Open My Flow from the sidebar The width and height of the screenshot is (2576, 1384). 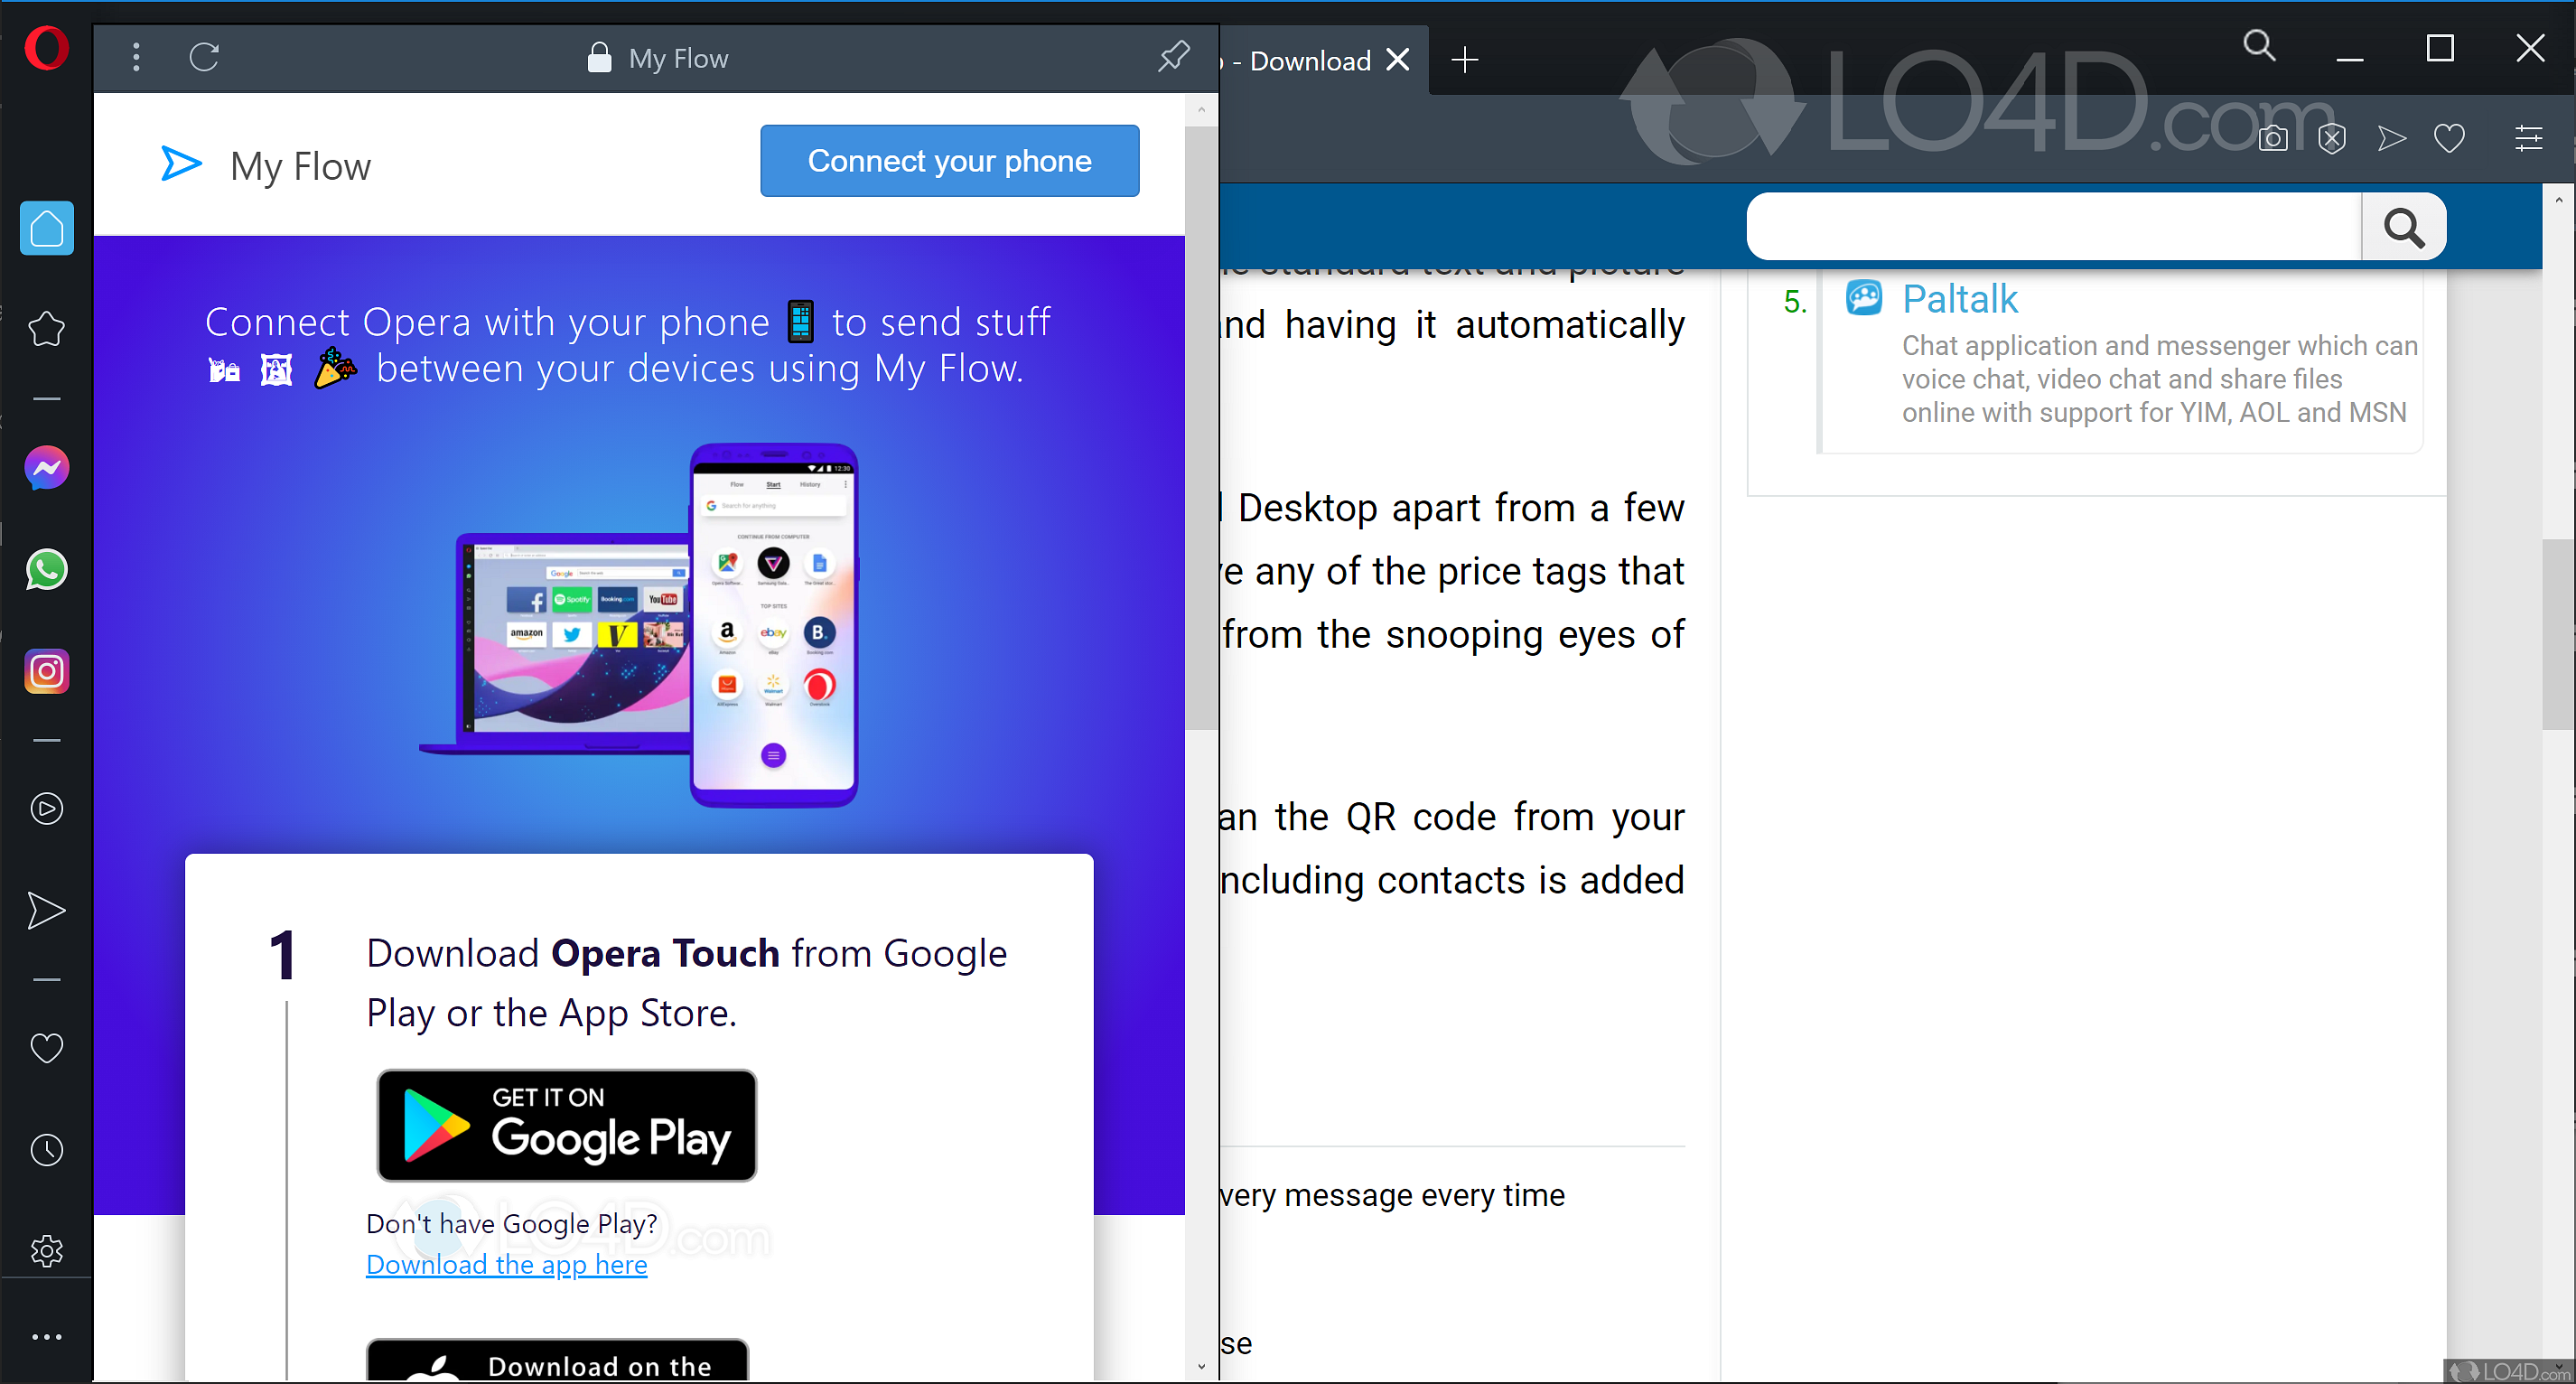click(46, 911)
